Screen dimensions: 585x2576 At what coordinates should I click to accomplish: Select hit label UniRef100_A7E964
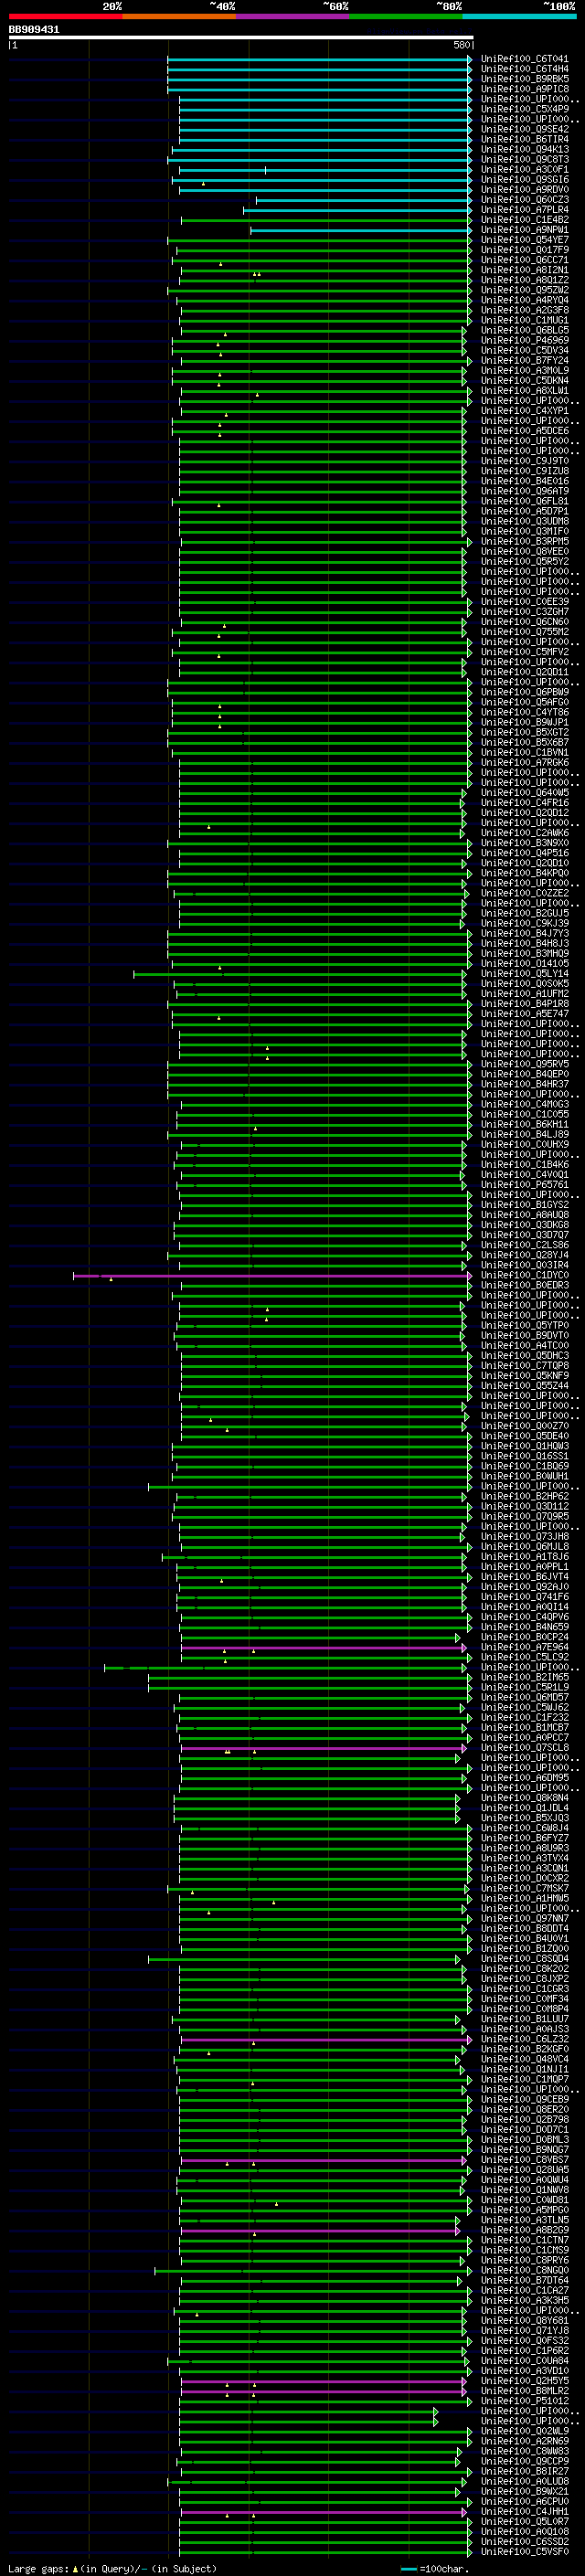[x=524, y=1648]
